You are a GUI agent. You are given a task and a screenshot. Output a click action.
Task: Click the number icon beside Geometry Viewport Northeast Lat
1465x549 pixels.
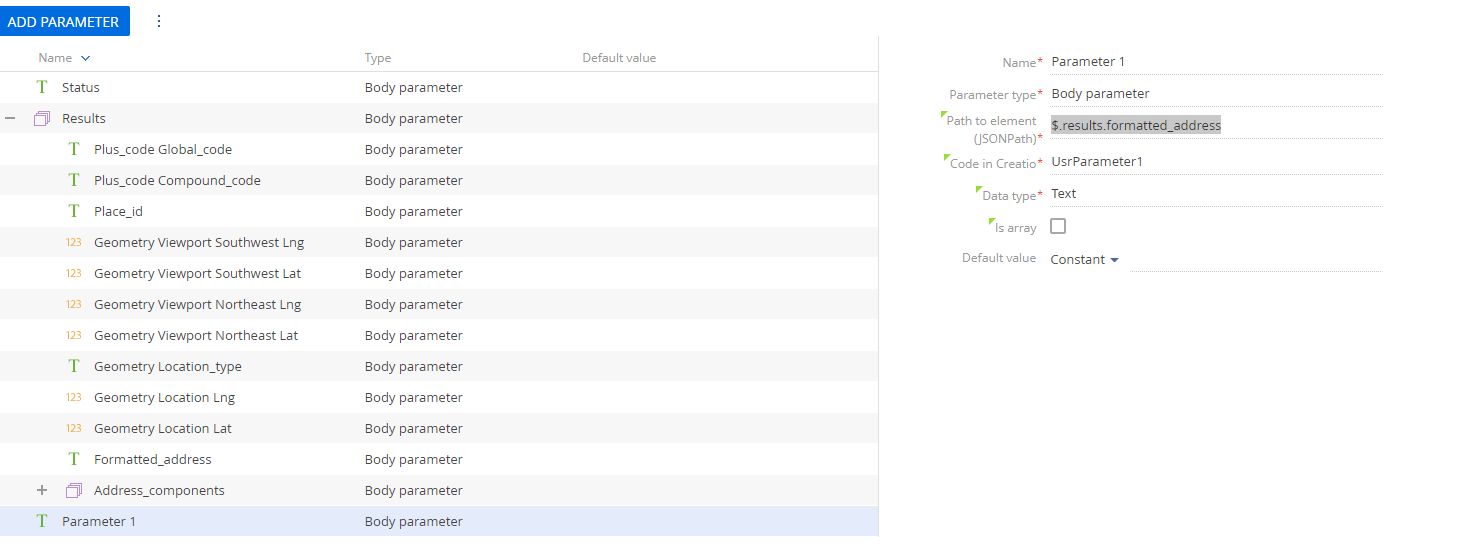74,335
